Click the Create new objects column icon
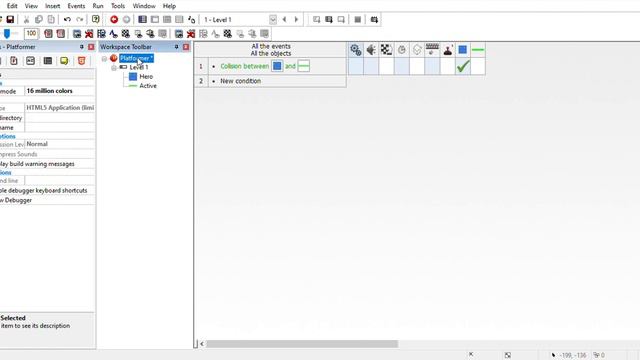The image size is (640, 360). coord(417,50)
